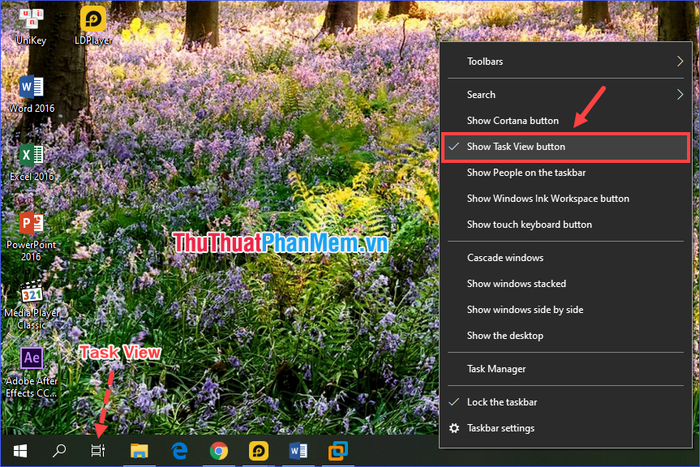Enable Show Cortana button
700x467 pixels.
coord(566,121)
